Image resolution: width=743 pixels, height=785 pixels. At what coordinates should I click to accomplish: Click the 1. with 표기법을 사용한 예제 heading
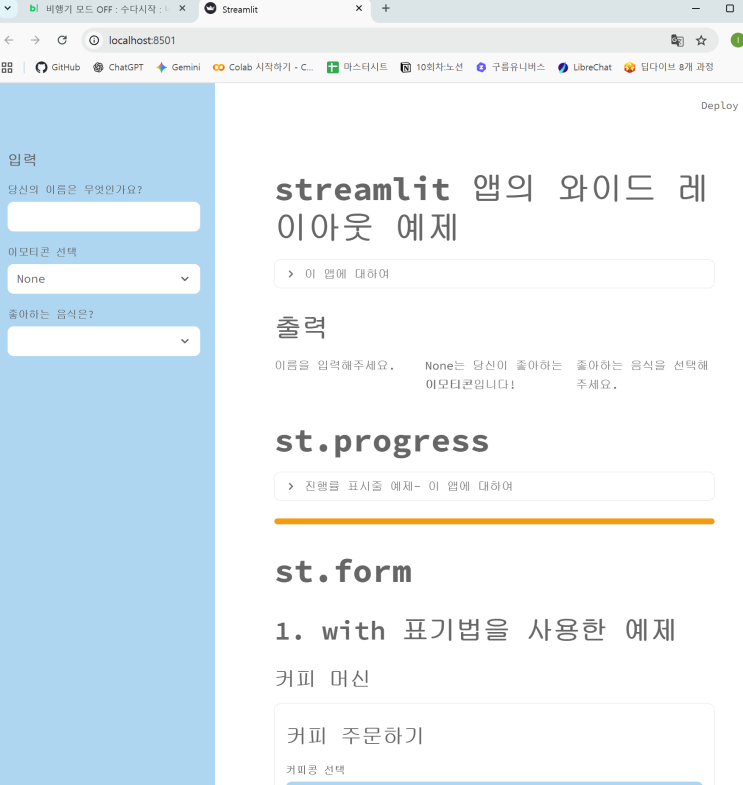pos(476,630)
